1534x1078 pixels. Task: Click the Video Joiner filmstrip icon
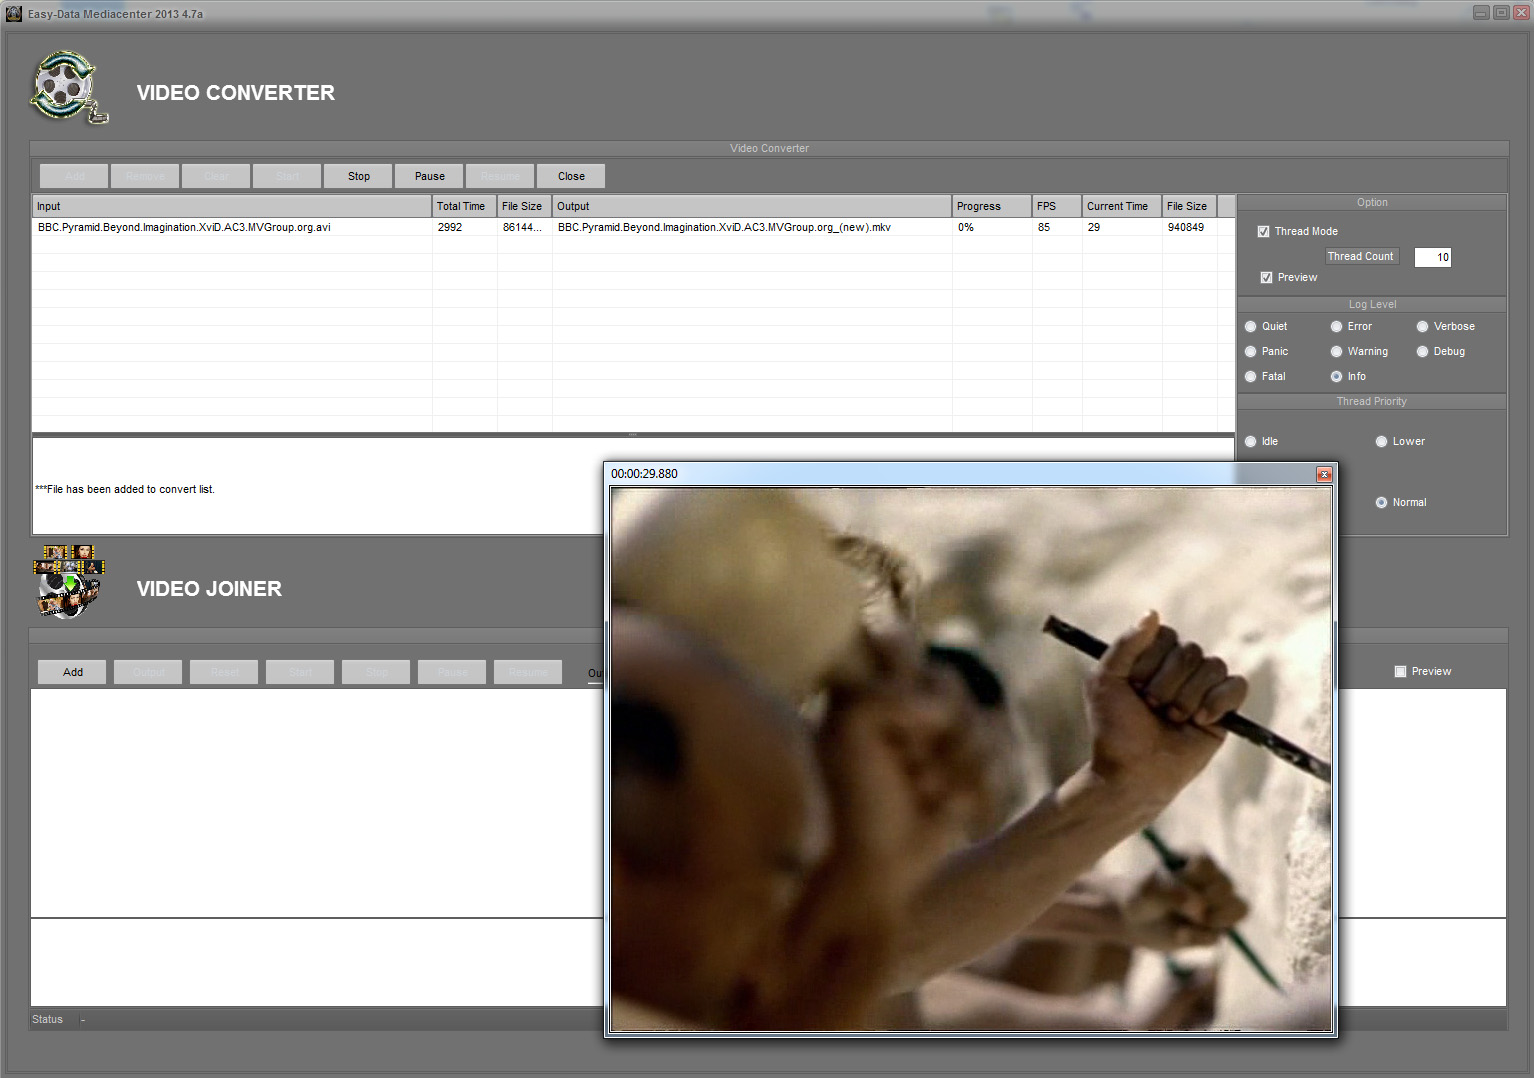(68, 582)
